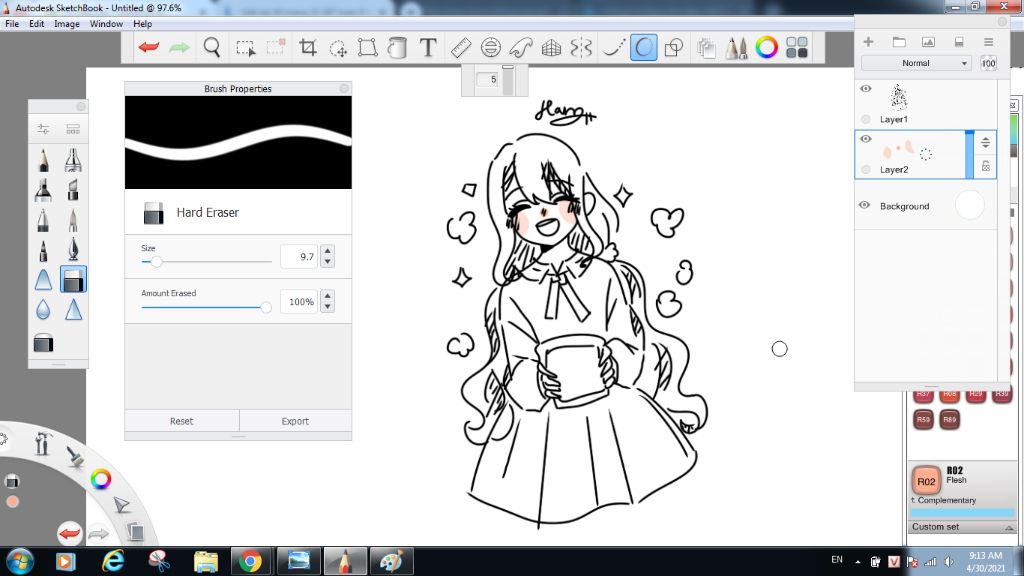Select the Zoom magnifier tool
Viewport: 1024px width, 576px height.
coord(212,47)
